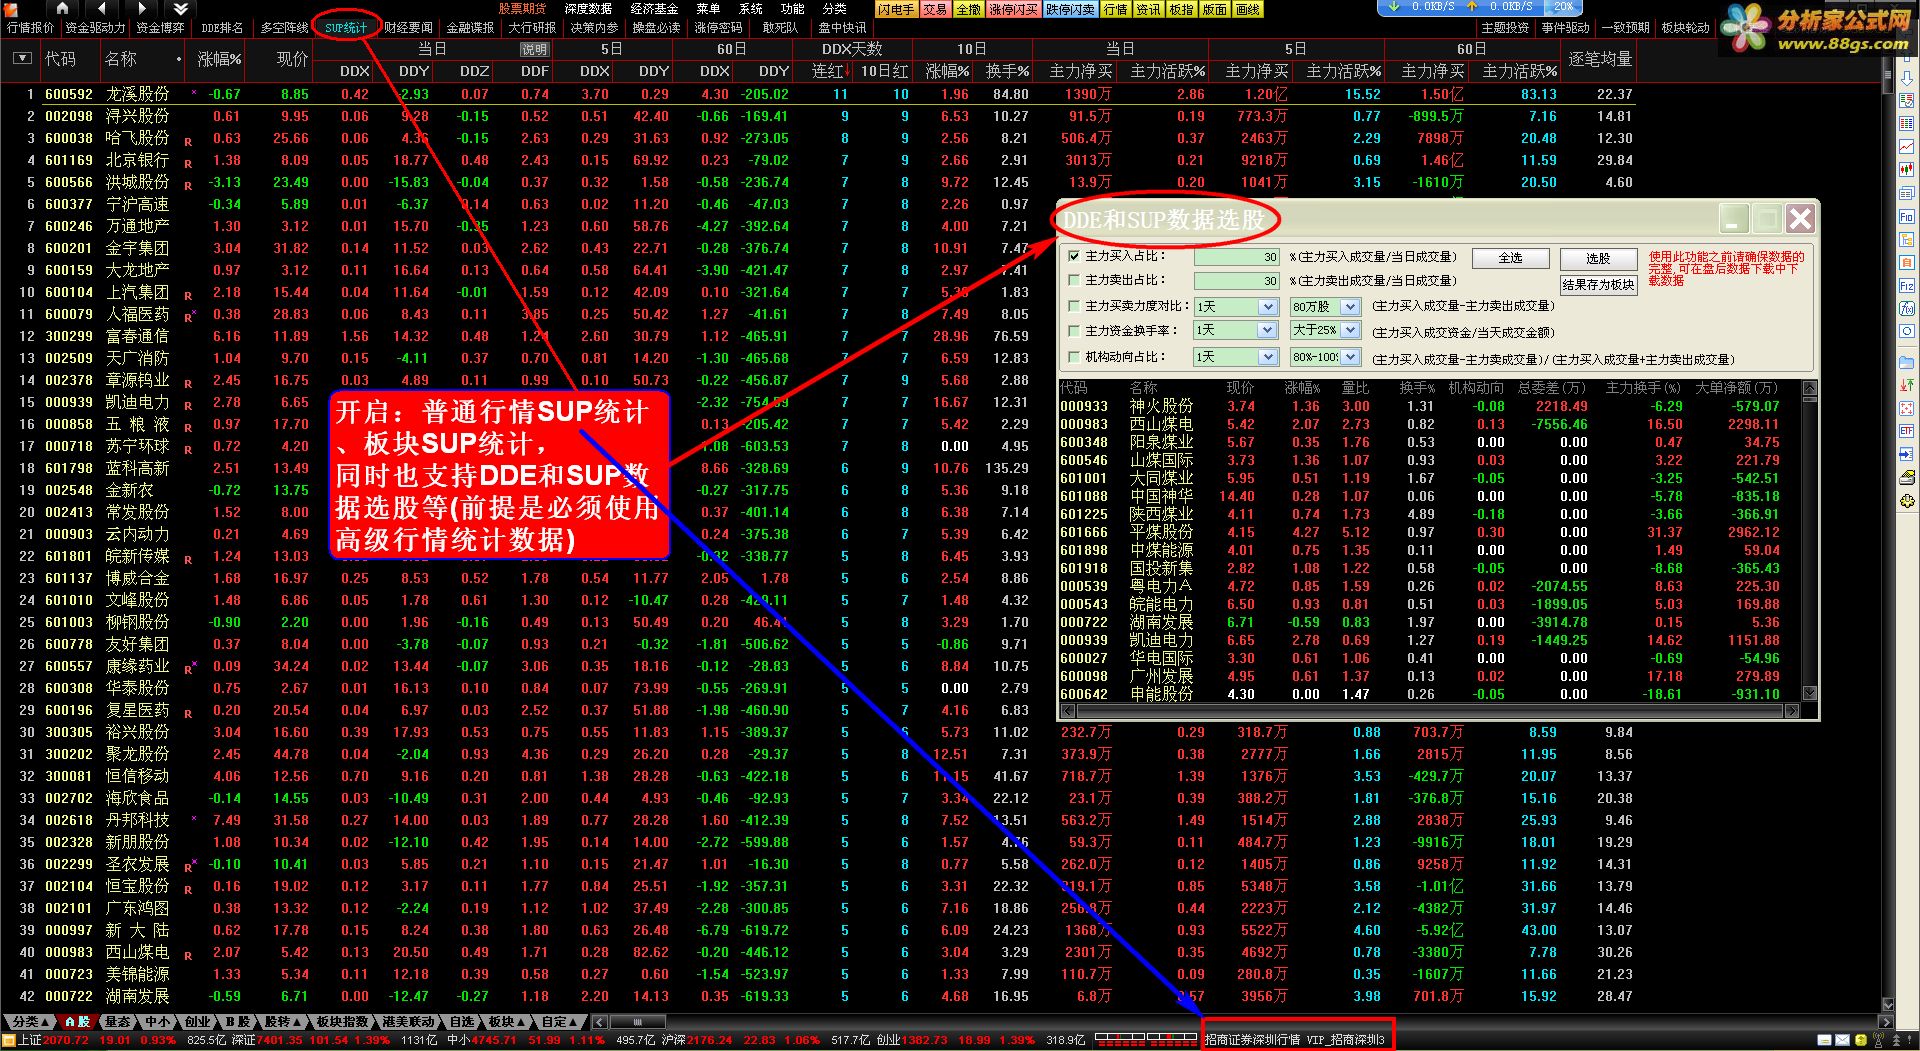Enable the 主力资金换手率 checkbox
This screenshot has height=1051, width=1920.
point(1074,330)
